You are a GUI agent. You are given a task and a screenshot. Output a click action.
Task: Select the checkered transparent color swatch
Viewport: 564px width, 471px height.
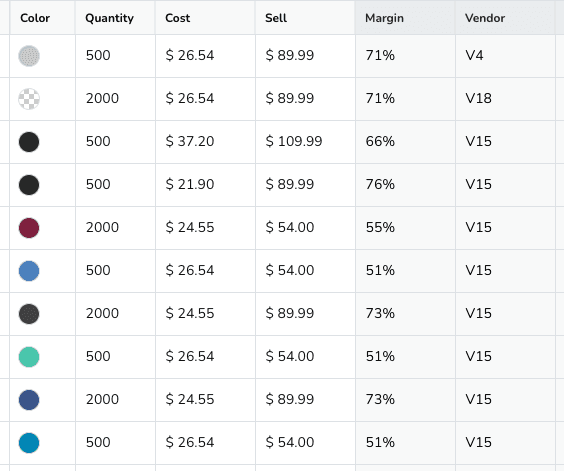click(29, 99)
